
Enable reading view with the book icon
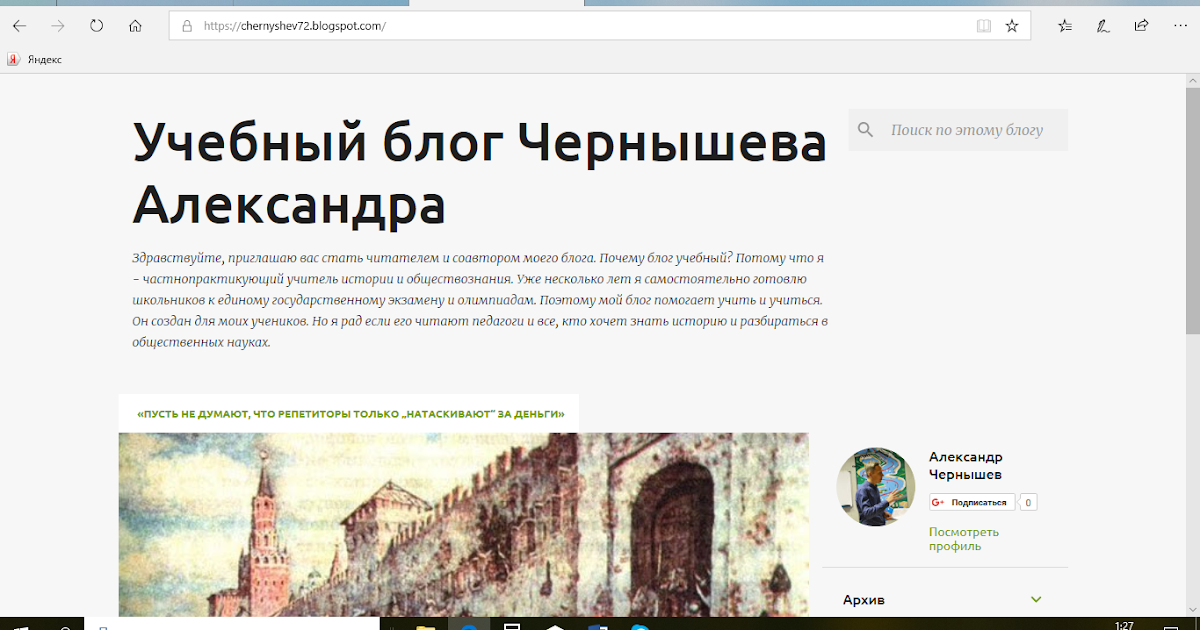(x=984, y=26)
